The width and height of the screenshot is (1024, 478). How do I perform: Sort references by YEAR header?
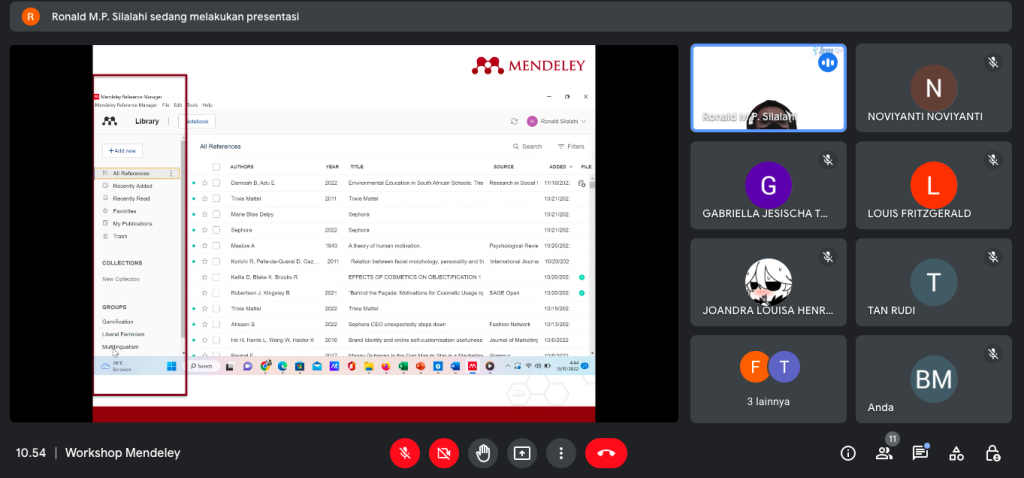tap(331, 167)
